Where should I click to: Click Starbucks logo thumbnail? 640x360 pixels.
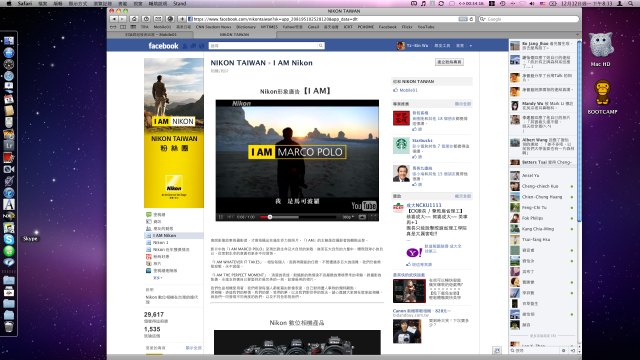coord(401,145)
